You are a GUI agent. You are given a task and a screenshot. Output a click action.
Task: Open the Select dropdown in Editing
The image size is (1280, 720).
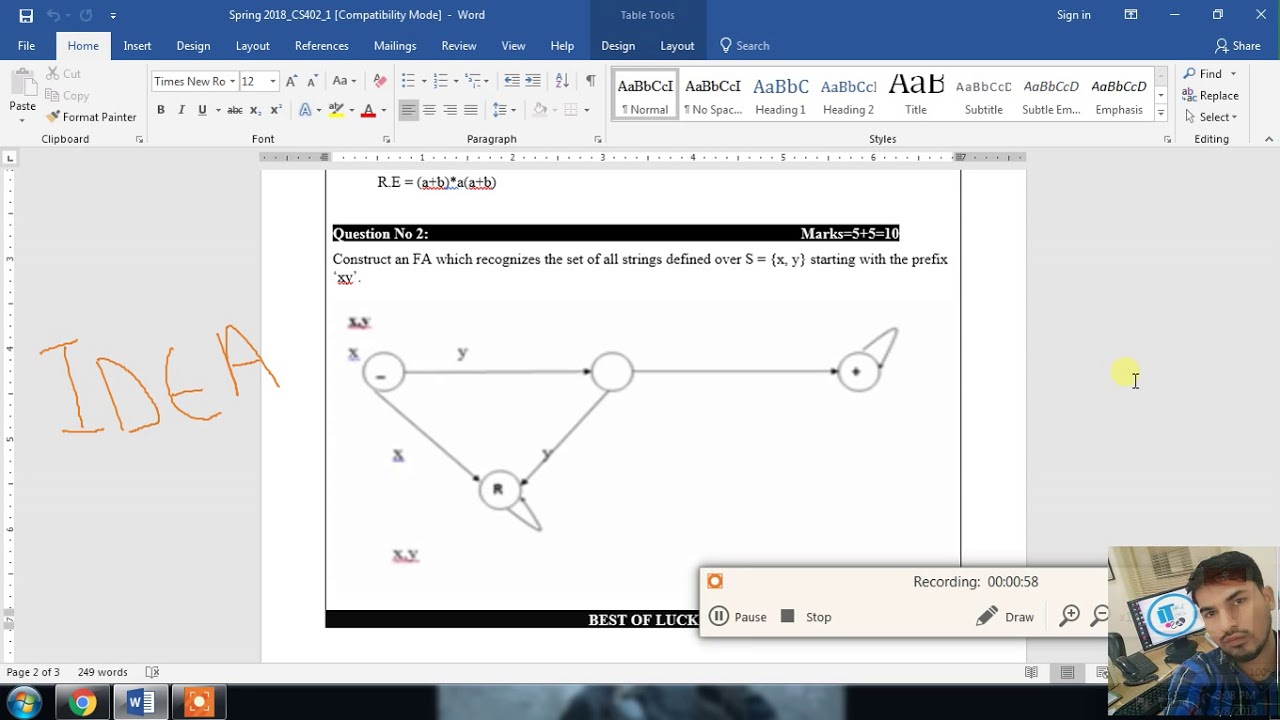(x=1210, y=117)
